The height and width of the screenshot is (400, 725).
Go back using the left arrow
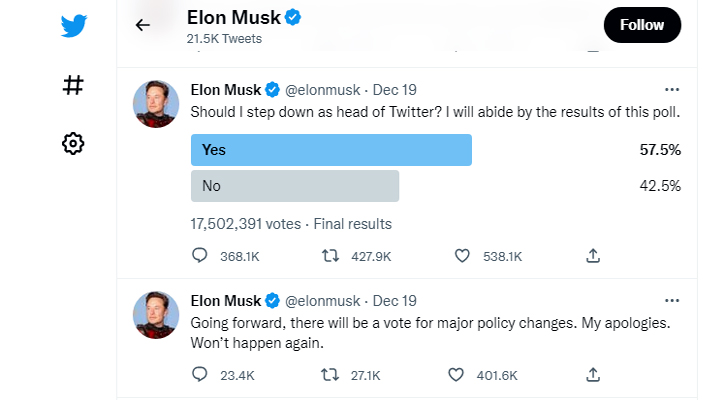tap(142, 25)
